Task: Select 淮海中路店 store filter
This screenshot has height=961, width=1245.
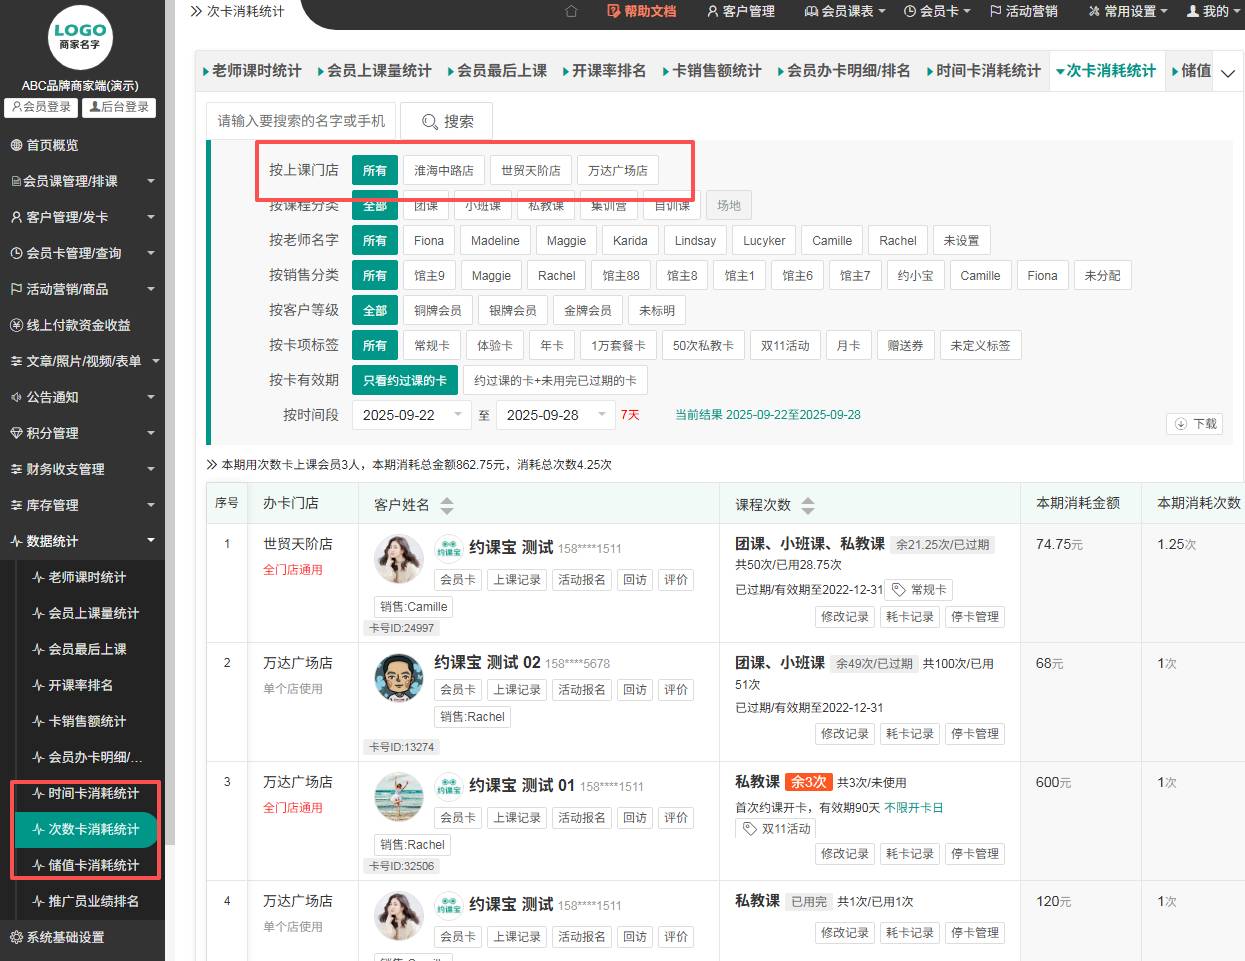Action: click(x=444, y=170)
